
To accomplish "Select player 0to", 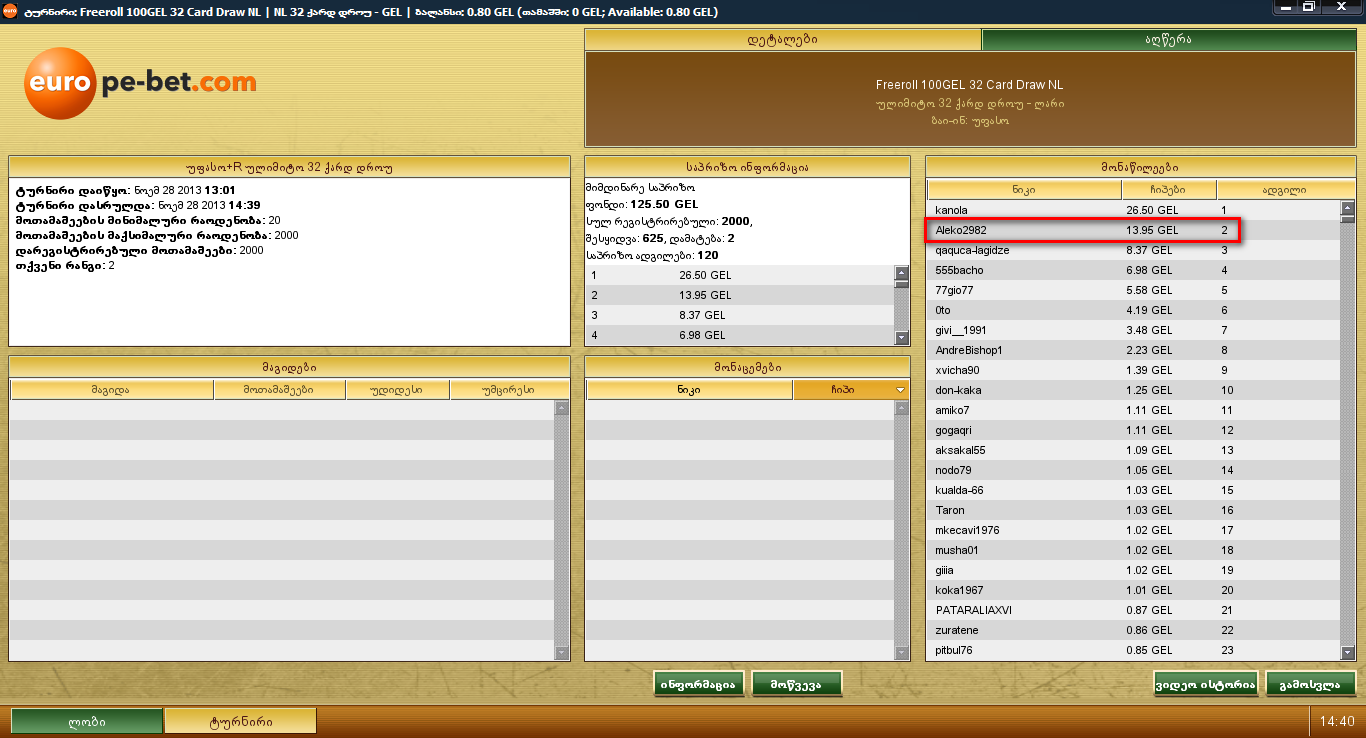I will click(x=1133, y=310).
